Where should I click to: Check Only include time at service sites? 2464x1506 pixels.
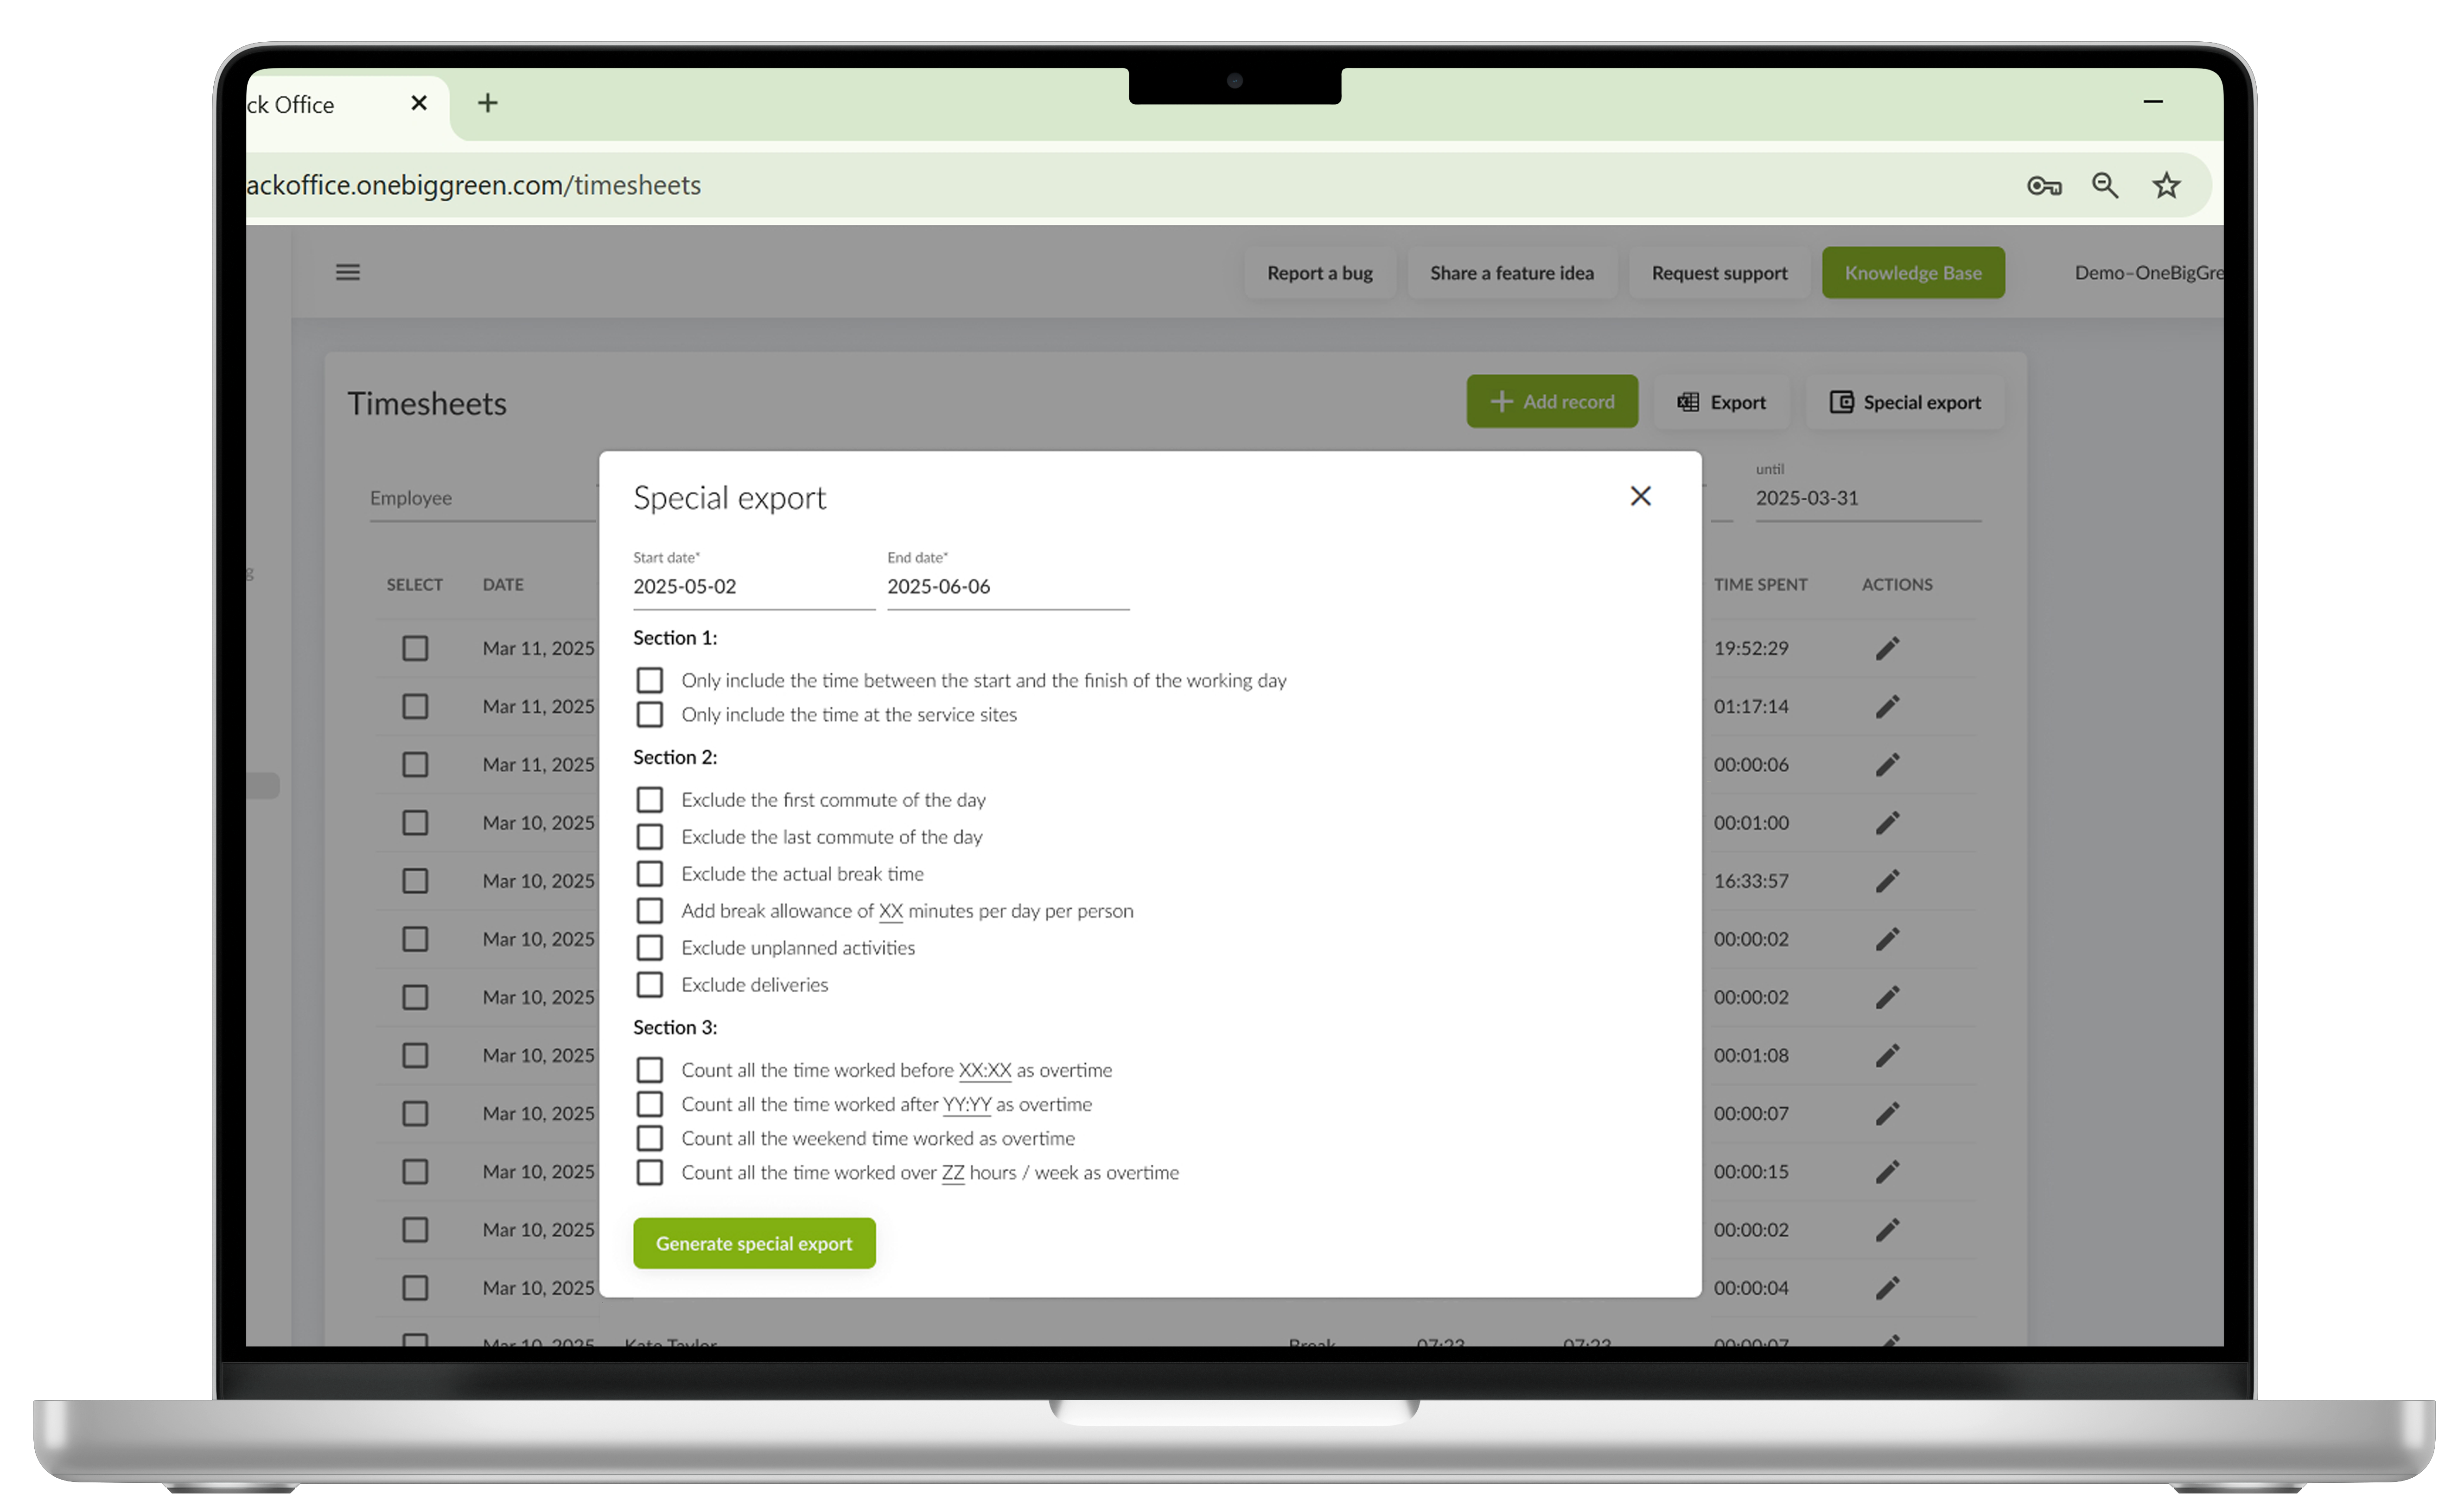649,714
